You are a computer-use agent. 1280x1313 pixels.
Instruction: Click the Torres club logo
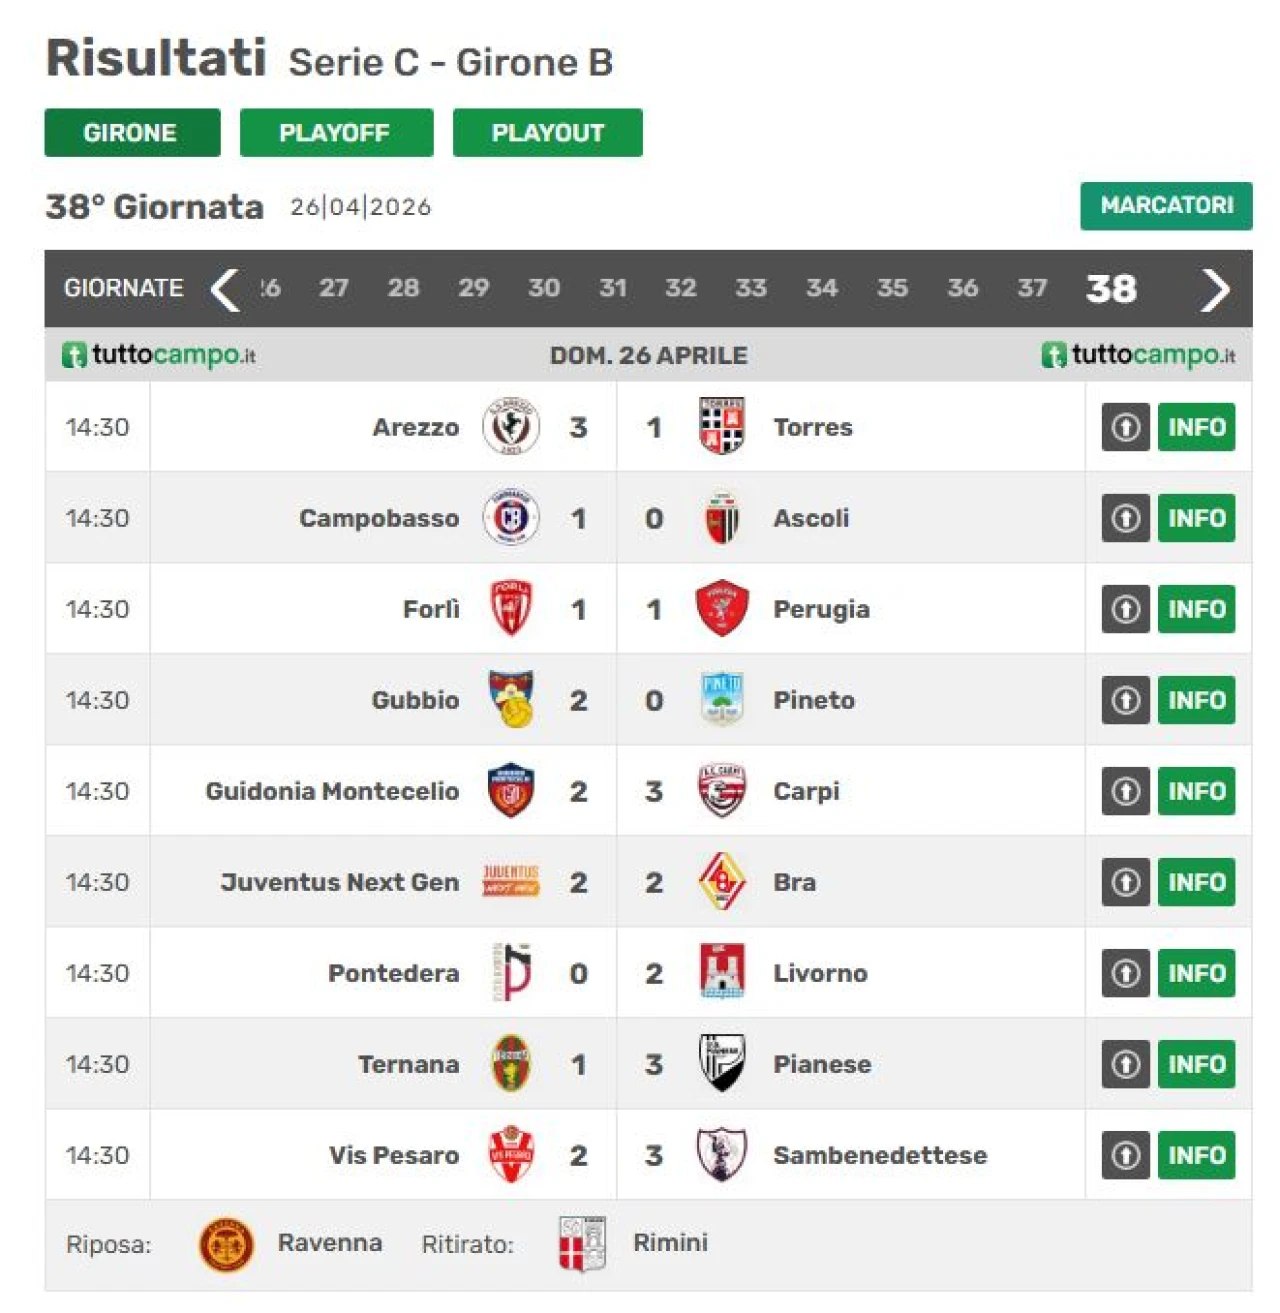721,426
